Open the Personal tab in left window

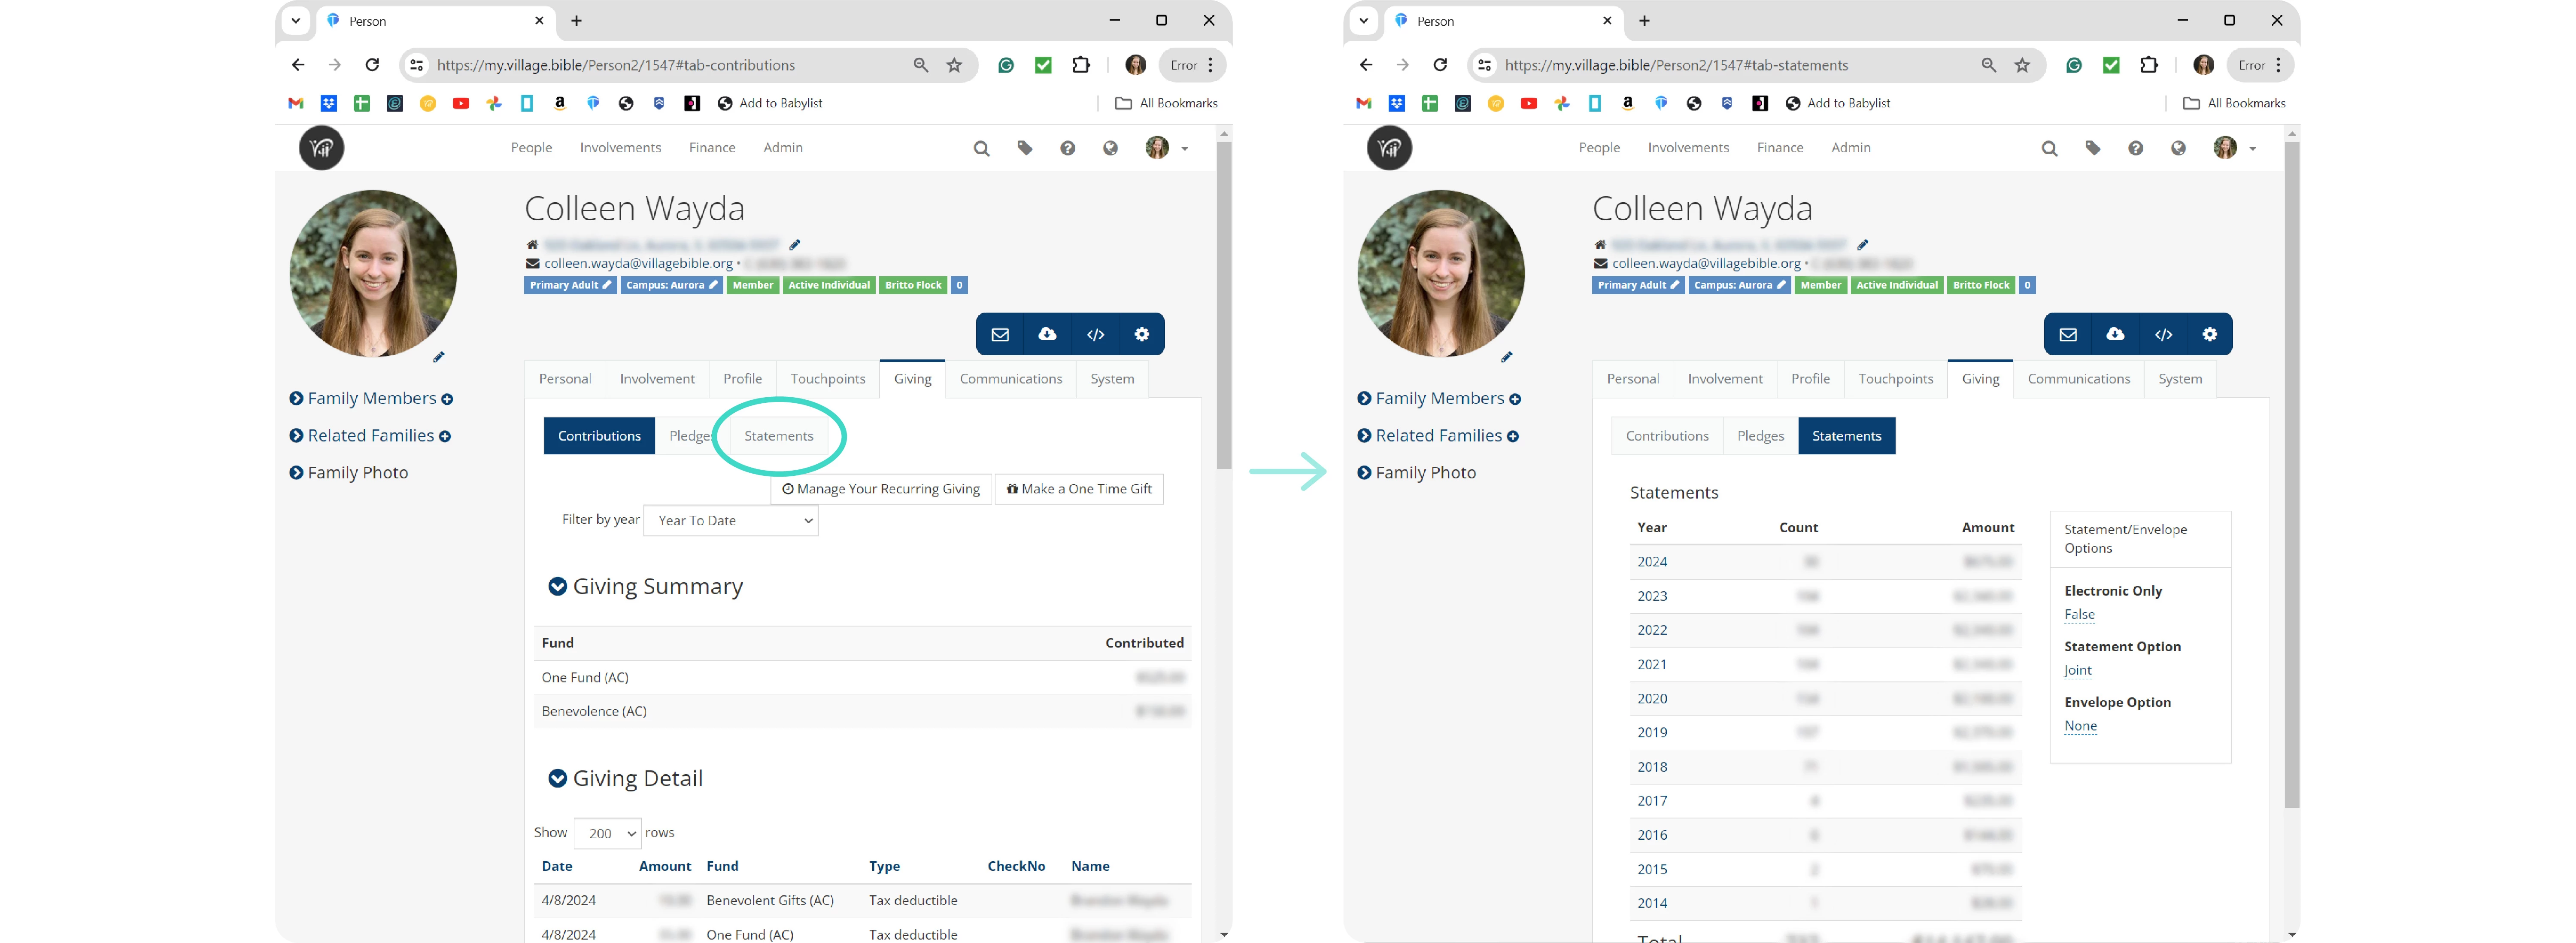tap(565, 379)
